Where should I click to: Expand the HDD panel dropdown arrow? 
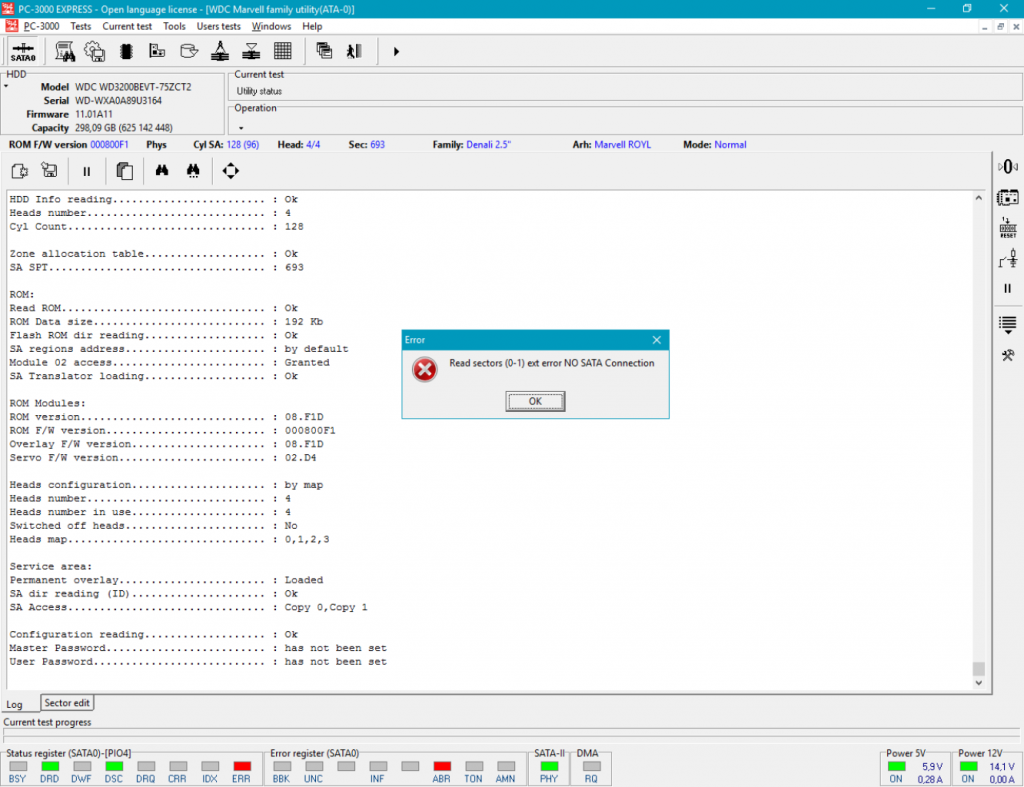[5, 87]
